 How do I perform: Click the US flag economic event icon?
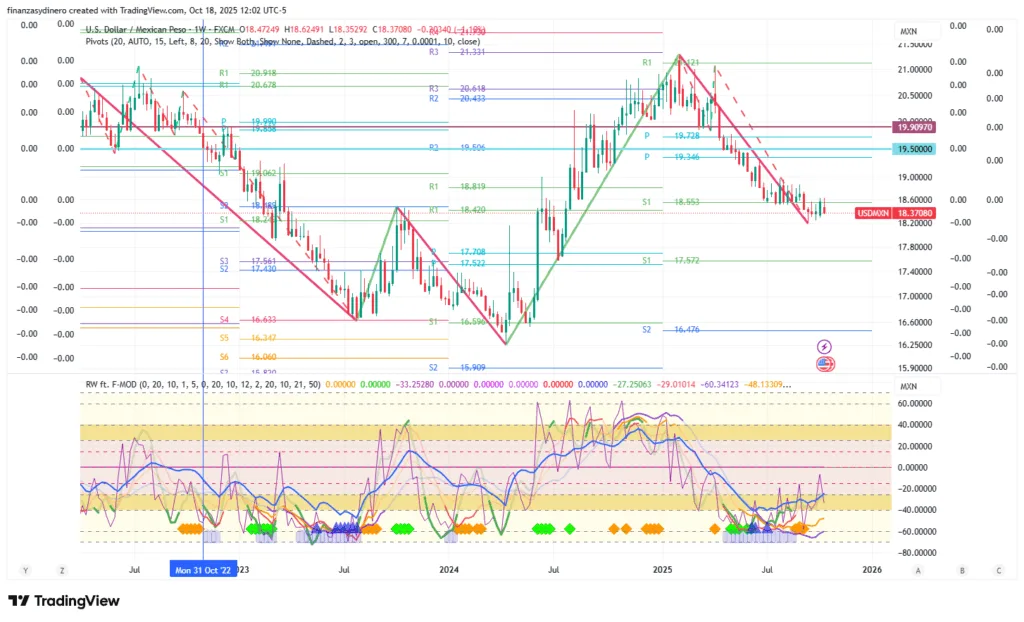pos(825,364)
